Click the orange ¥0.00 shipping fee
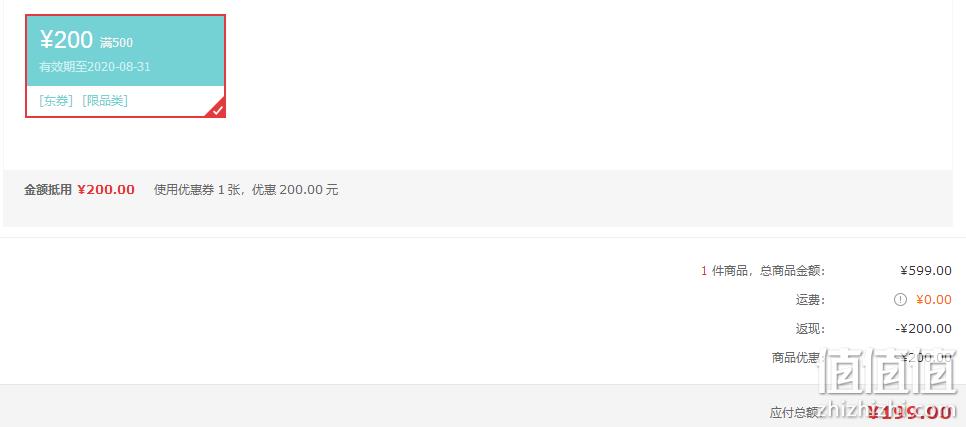Screen dimensions: 966x427 933,300
